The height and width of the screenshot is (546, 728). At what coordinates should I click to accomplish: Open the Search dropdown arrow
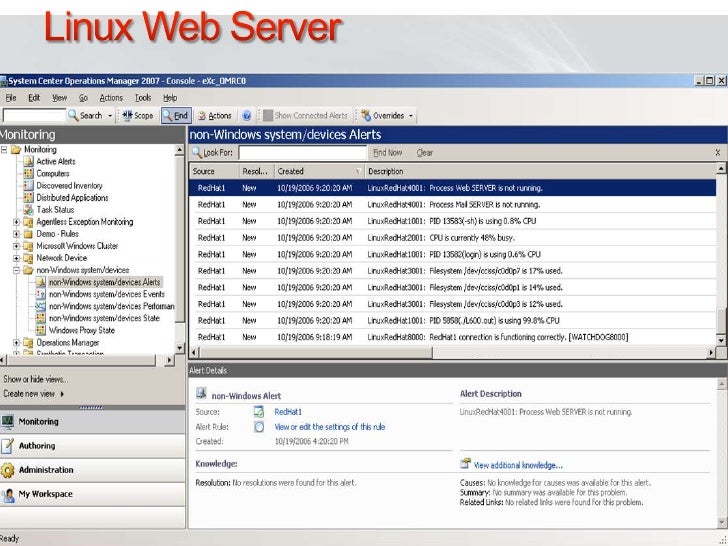[x=110, y=116]
